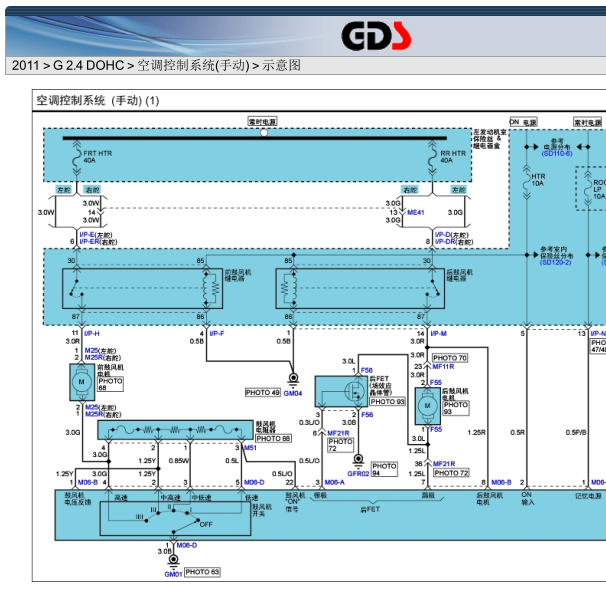The height and width of the screenshot is (596, 606).
Task: Open the G 2.4 DOHC breadcrumb
Action: click(x=89, y=65)
